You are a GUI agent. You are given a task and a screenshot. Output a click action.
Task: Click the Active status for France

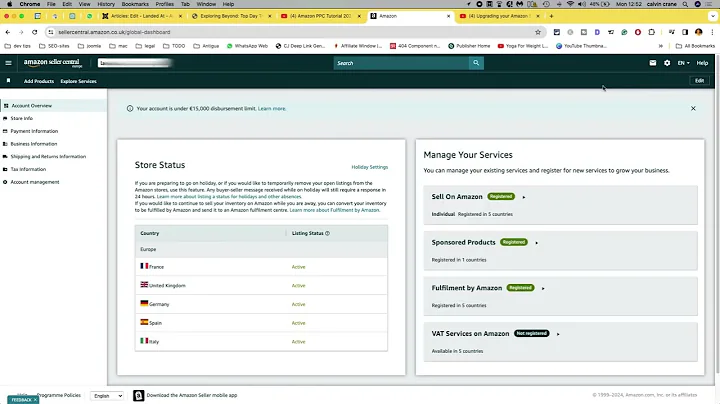click(298, 267)
